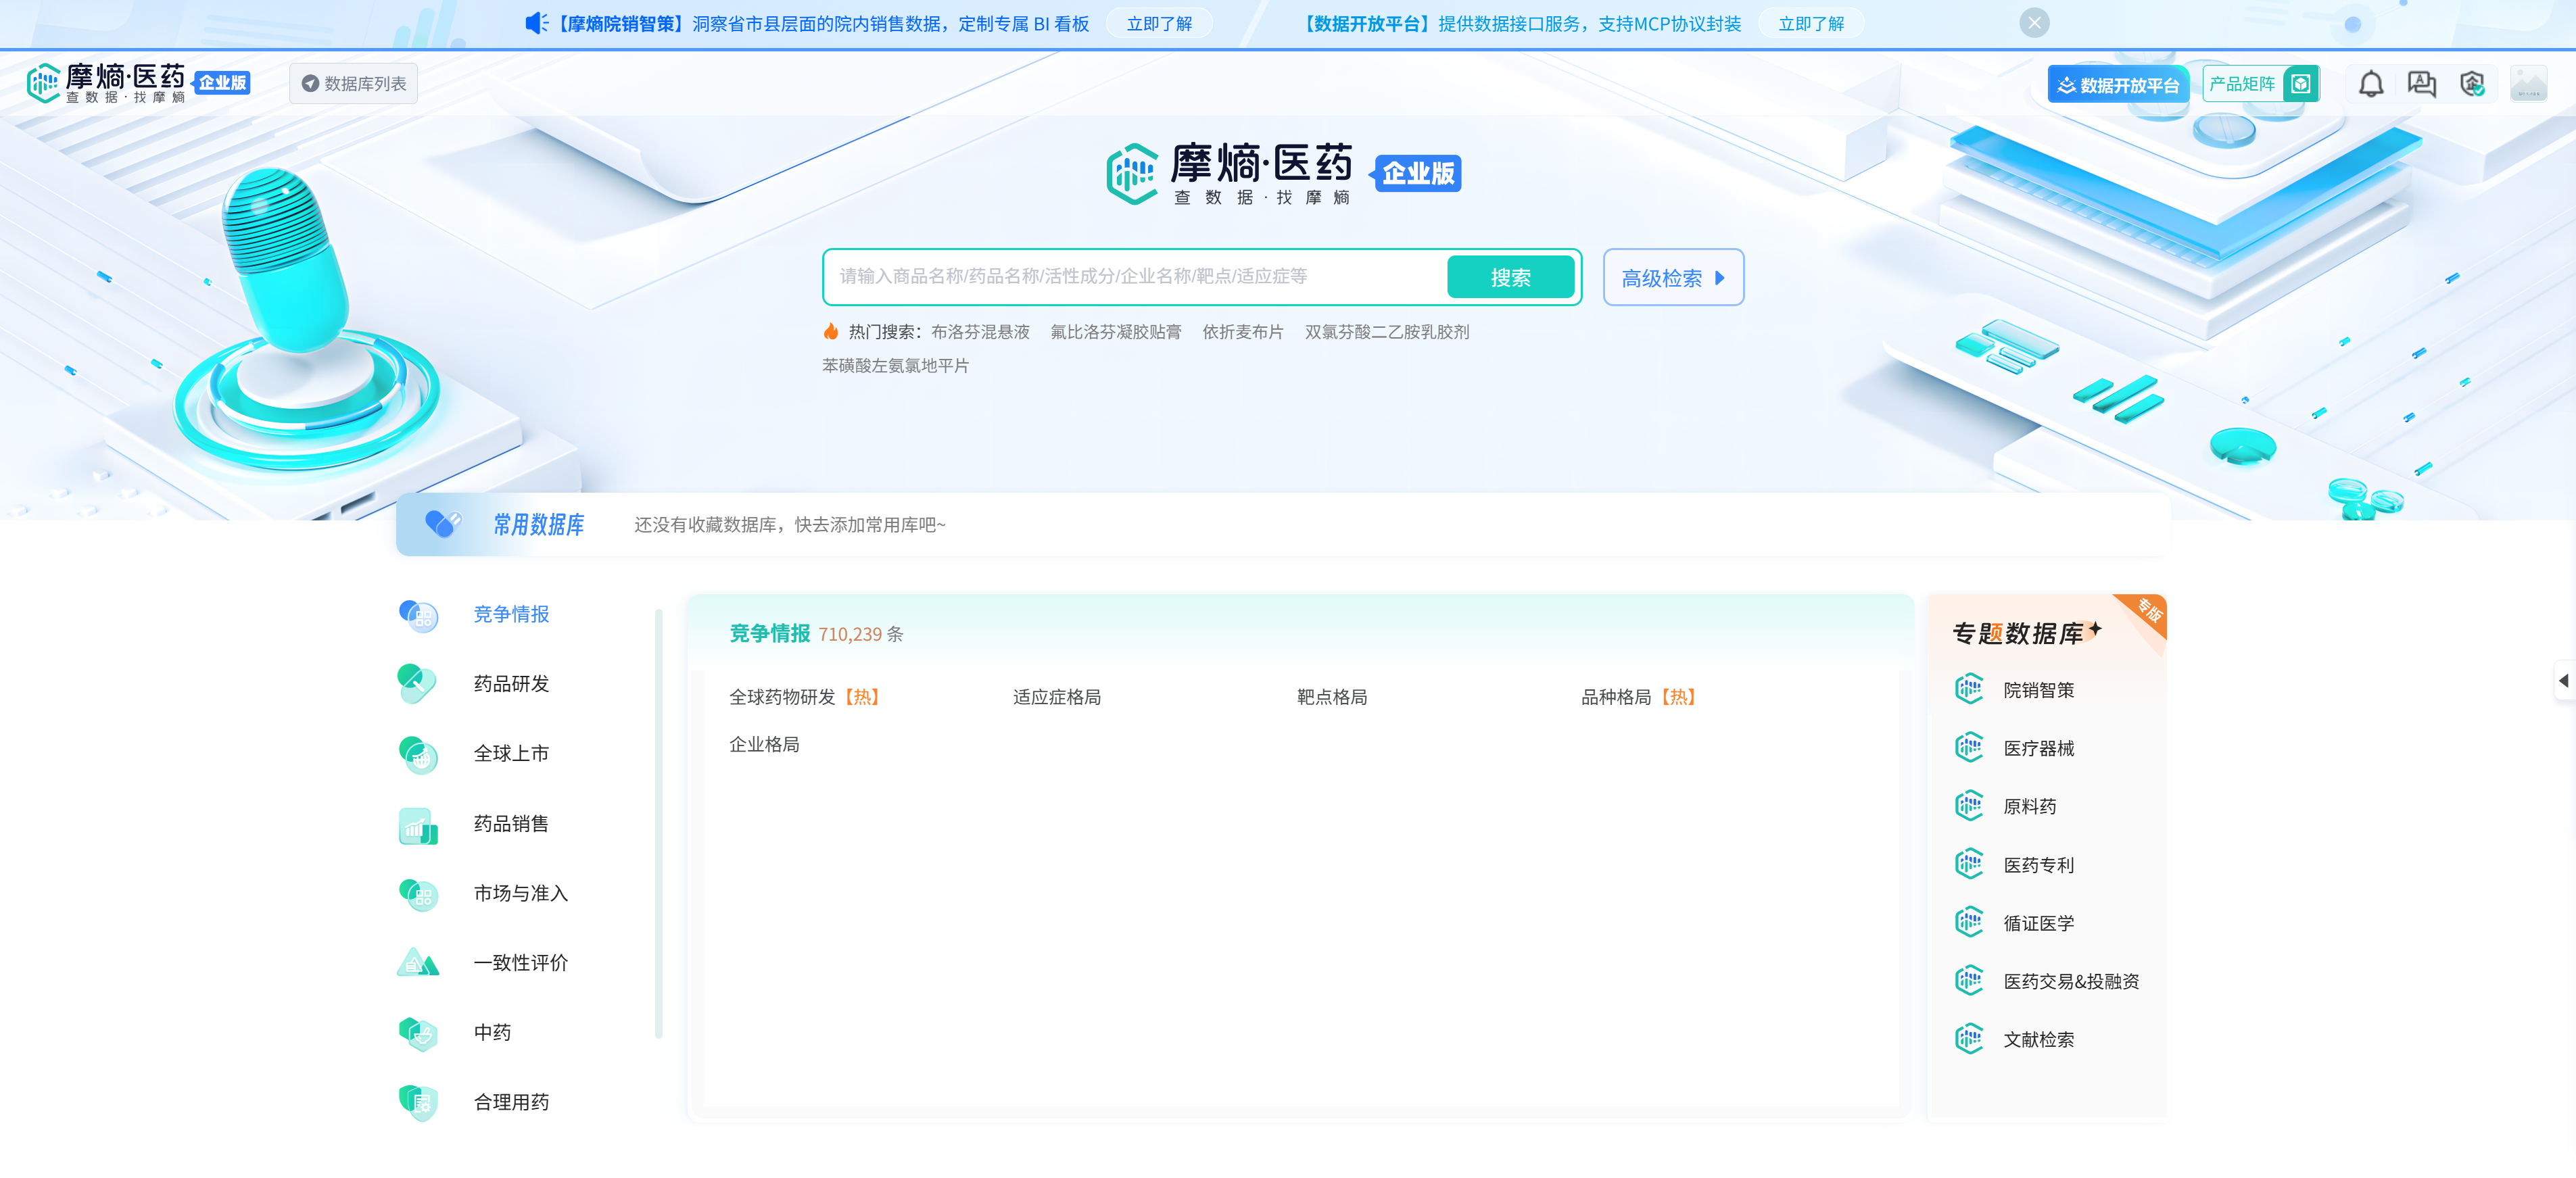Click the 中药 sidebar icon
The width and height of the screenshot is (2576, 1178).
[418, 1033]
